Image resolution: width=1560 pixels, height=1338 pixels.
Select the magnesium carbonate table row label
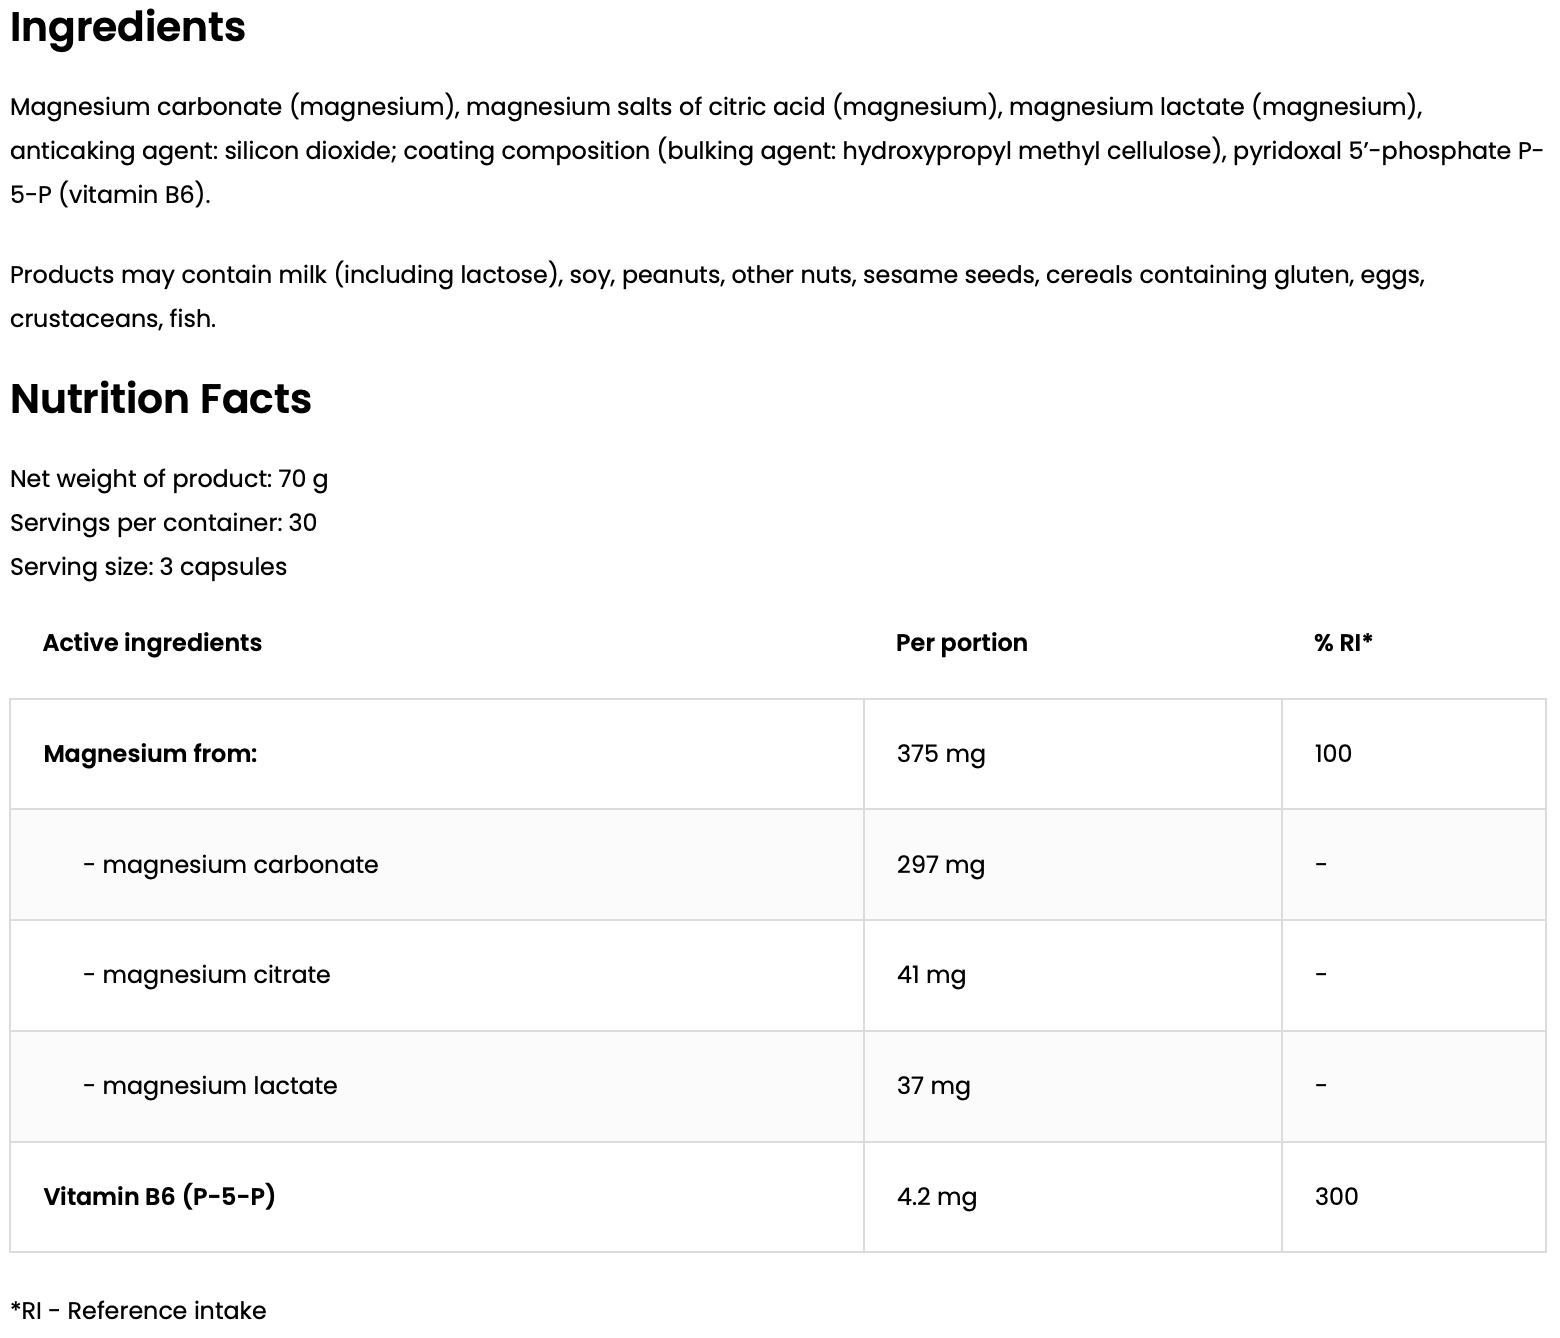231,865
